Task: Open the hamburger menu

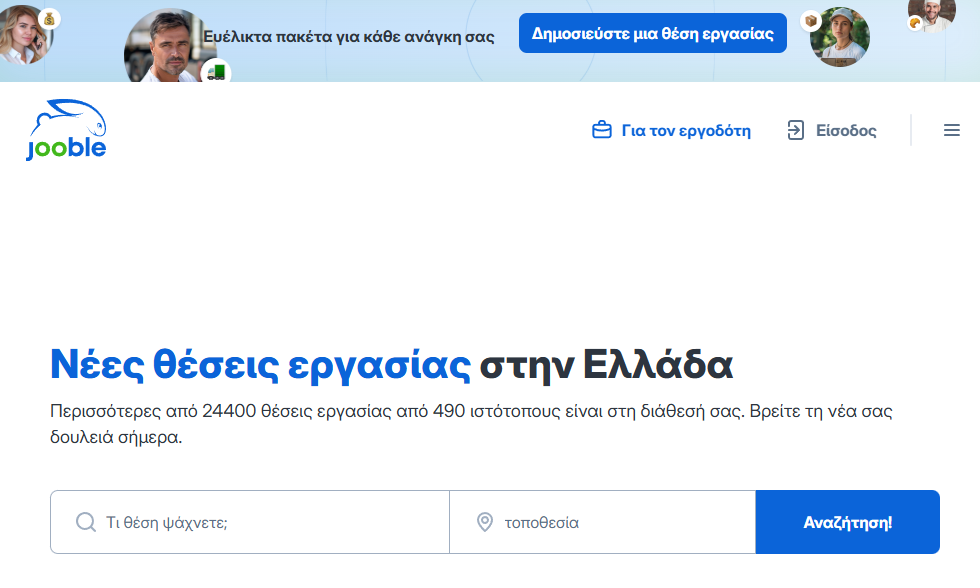Action: point(951,130)
